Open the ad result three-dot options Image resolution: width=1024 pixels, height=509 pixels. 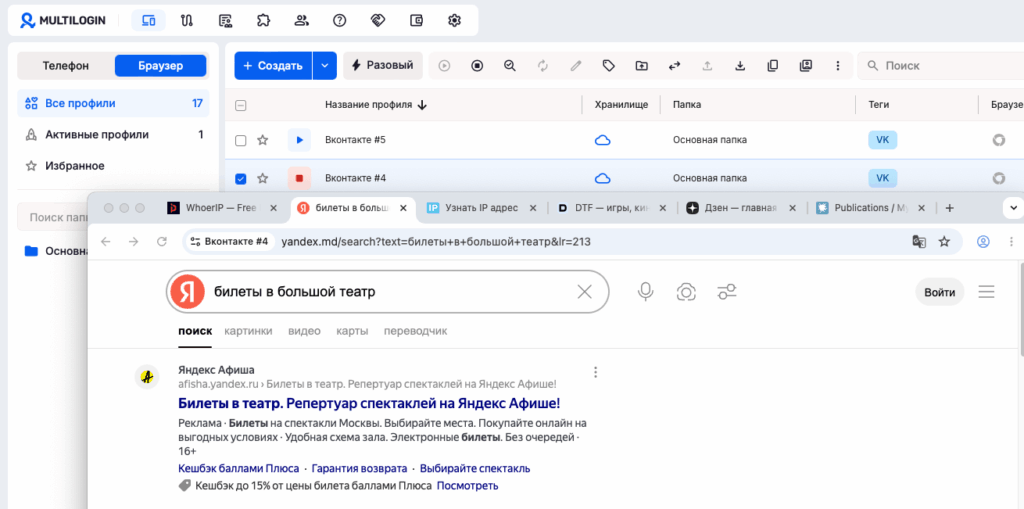pyautogui.click(x=595, y=372)
